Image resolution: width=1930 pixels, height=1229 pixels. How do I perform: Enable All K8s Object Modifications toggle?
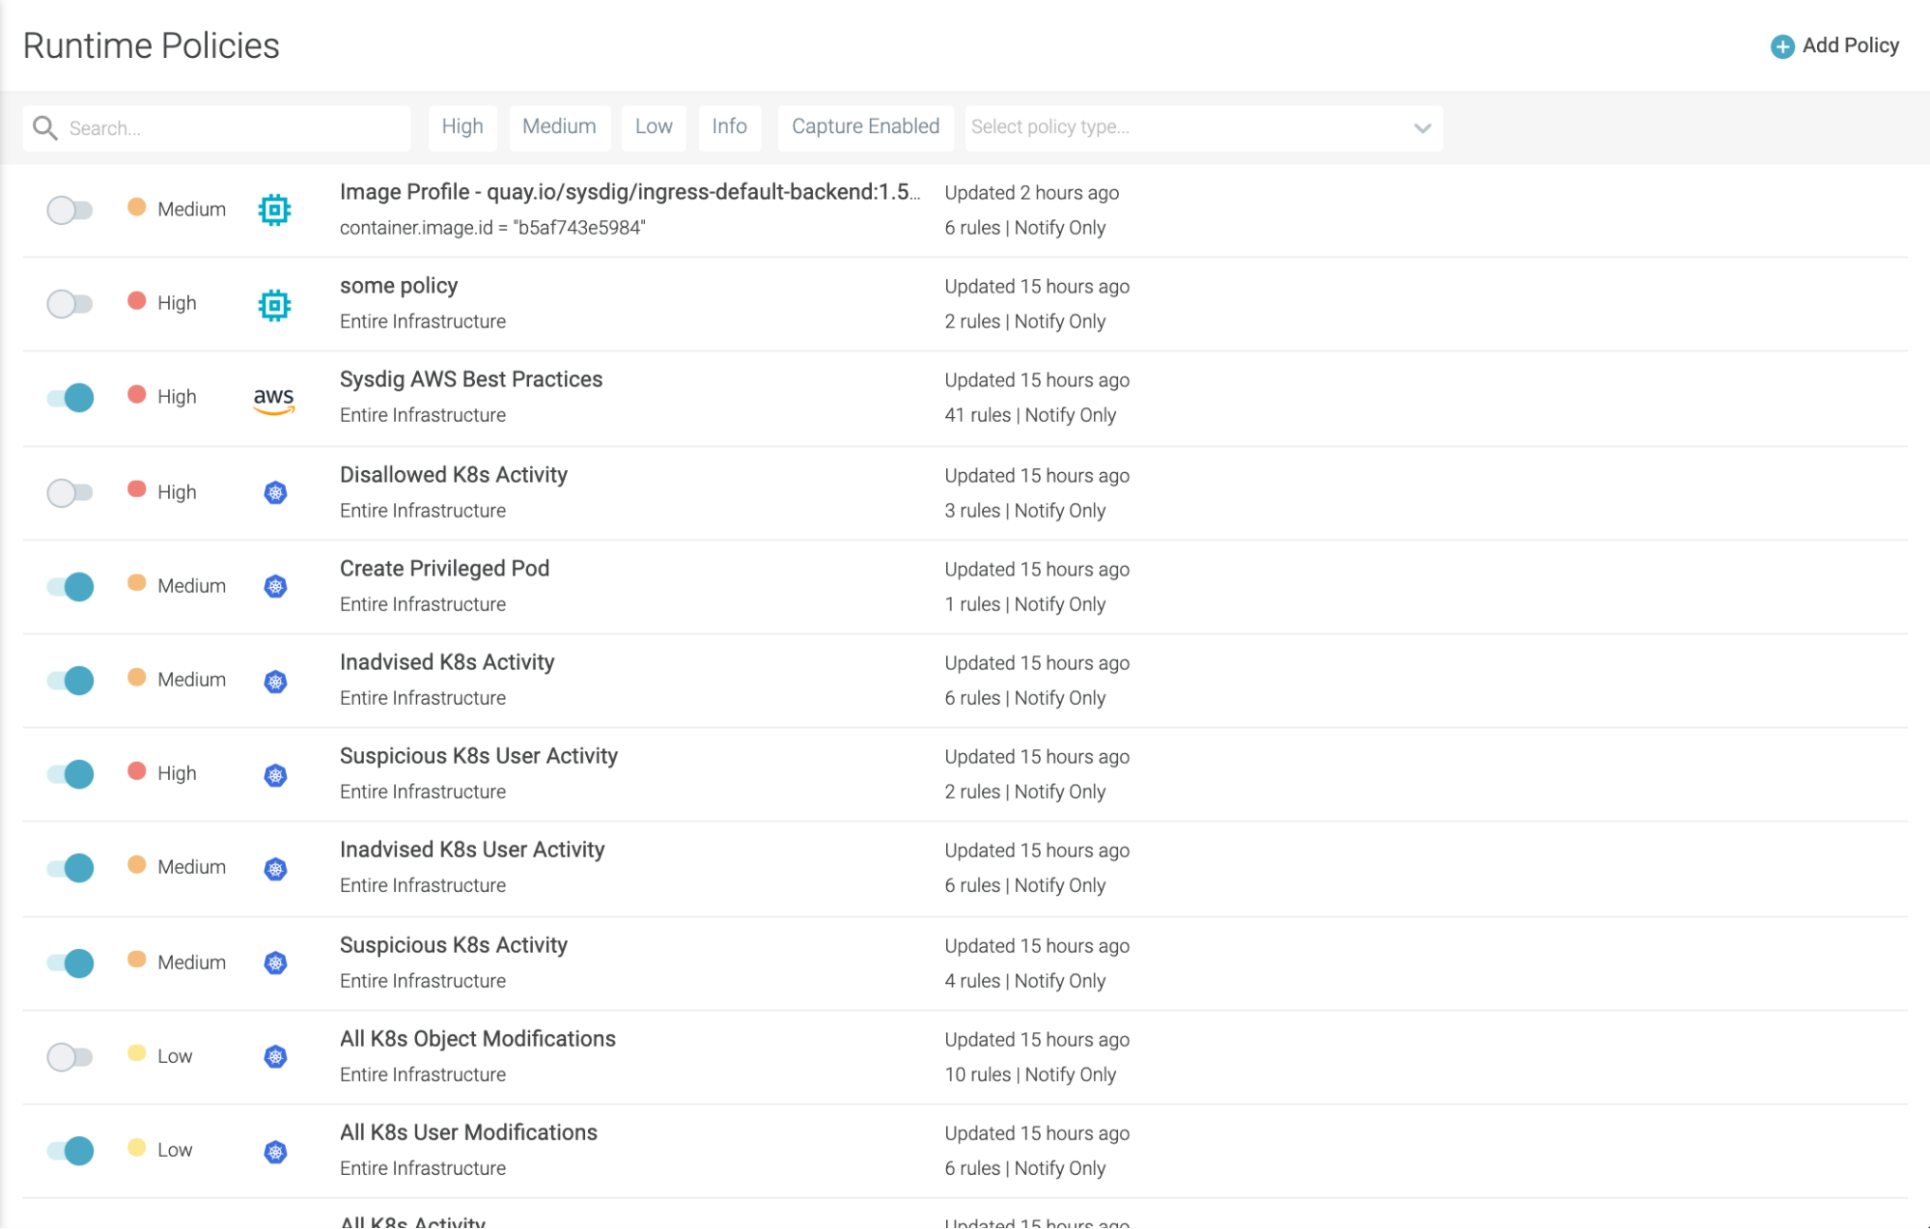69,1057
